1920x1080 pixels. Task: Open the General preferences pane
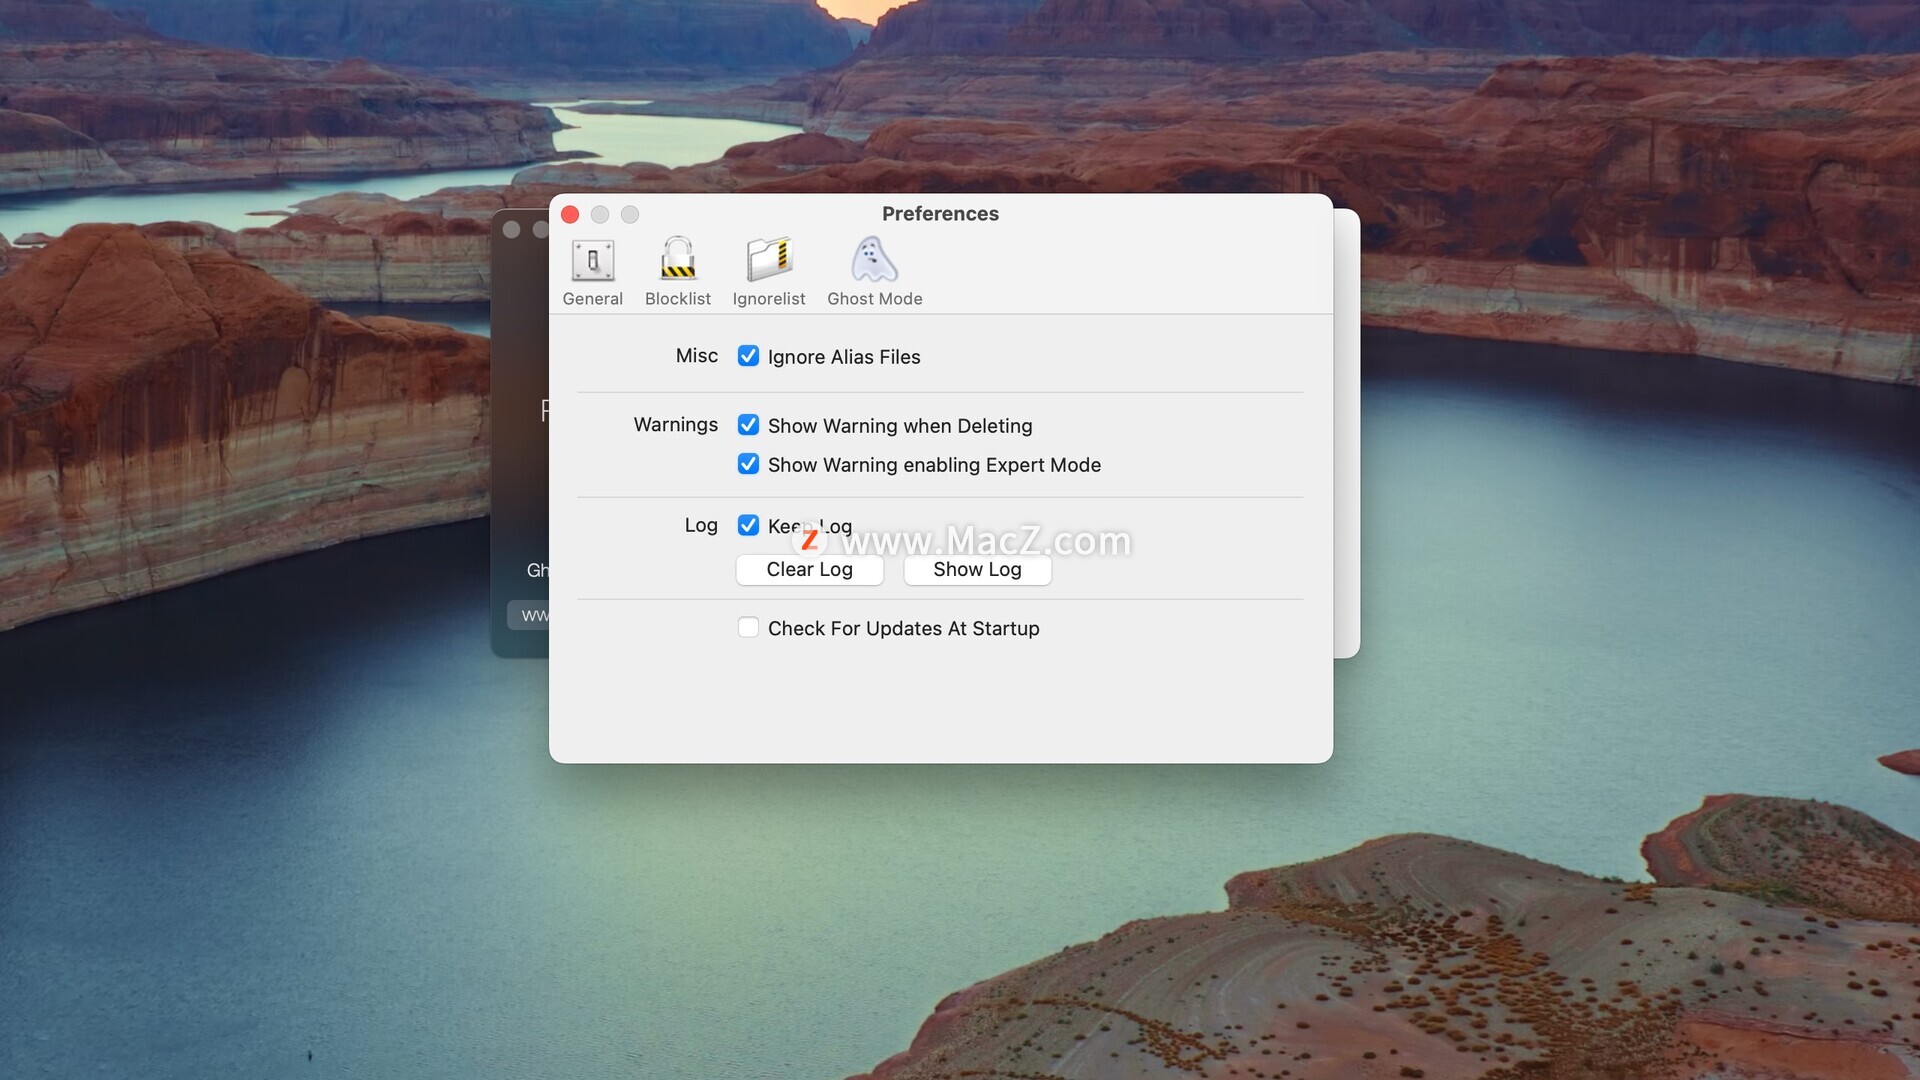click(592, 272)
